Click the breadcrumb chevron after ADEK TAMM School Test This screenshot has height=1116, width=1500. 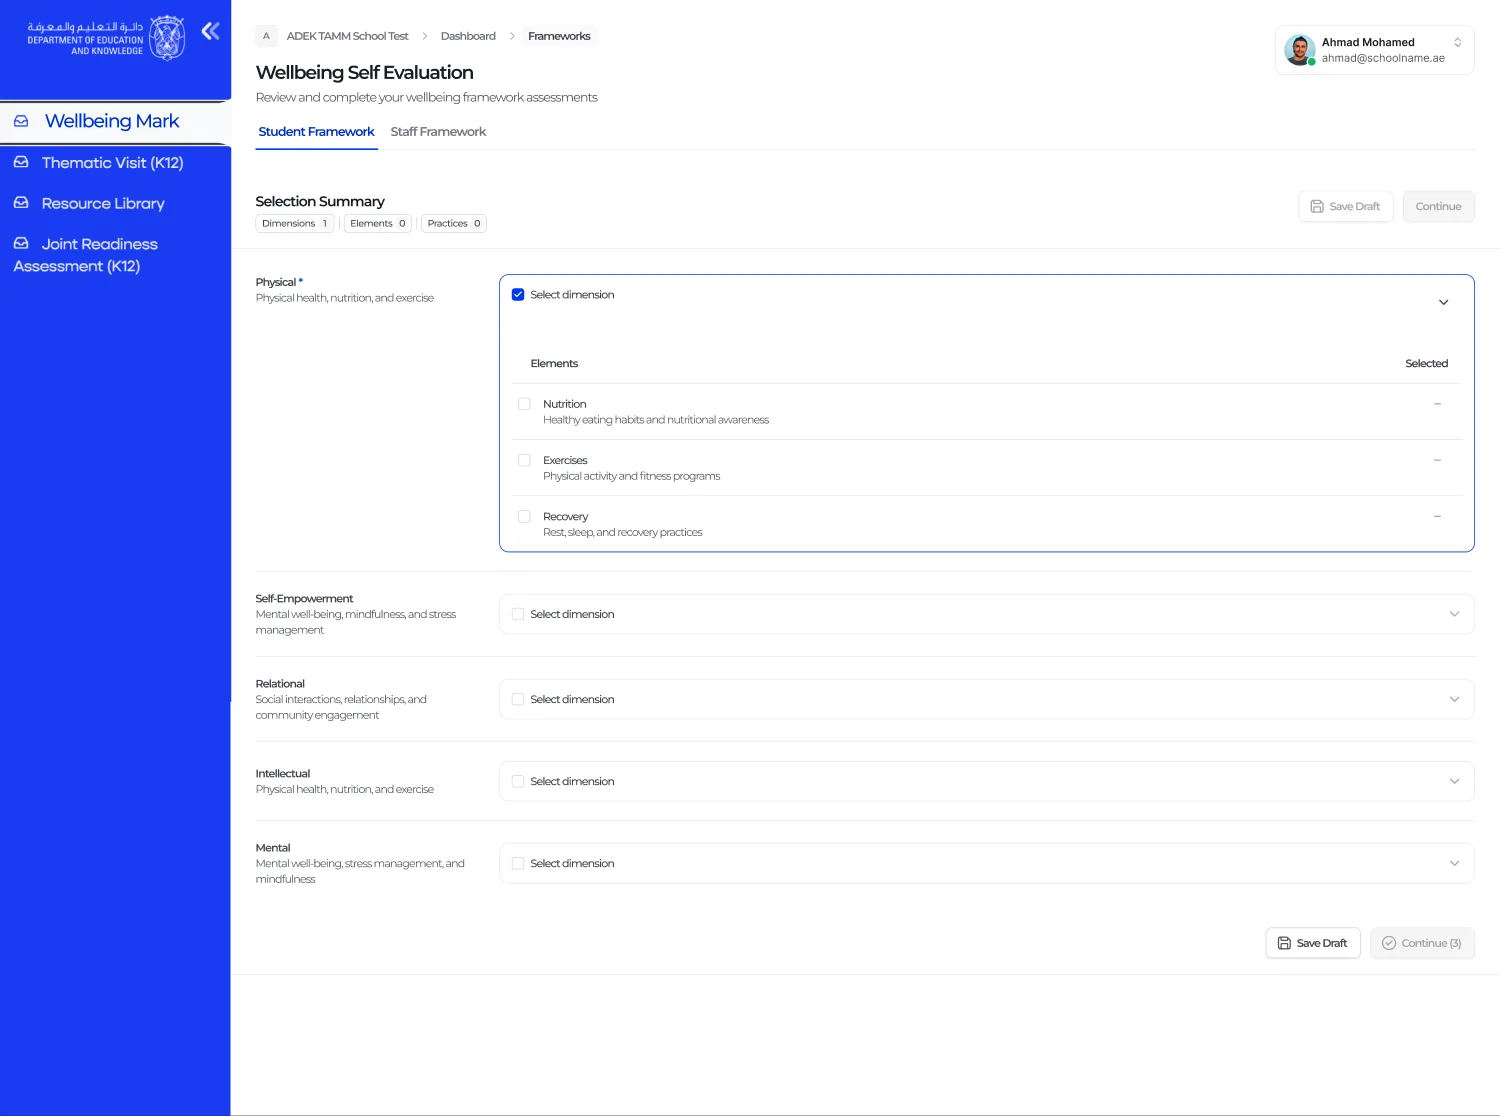coord(424,36)
